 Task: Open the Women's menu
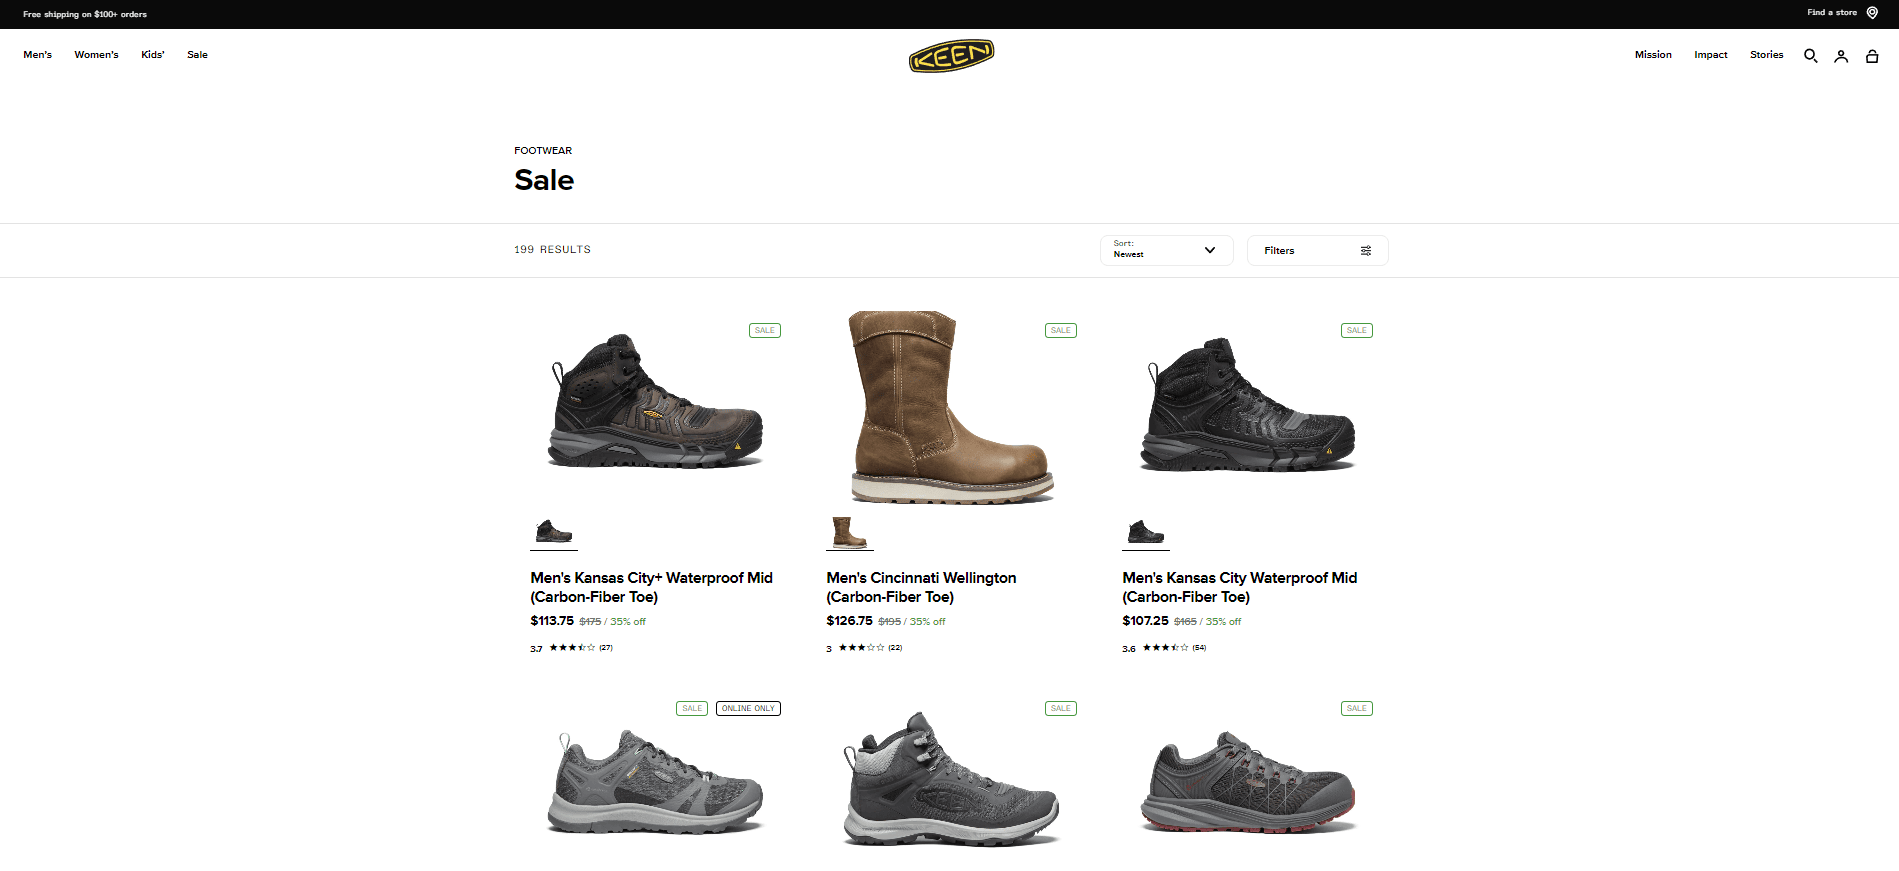click(96, 55)
